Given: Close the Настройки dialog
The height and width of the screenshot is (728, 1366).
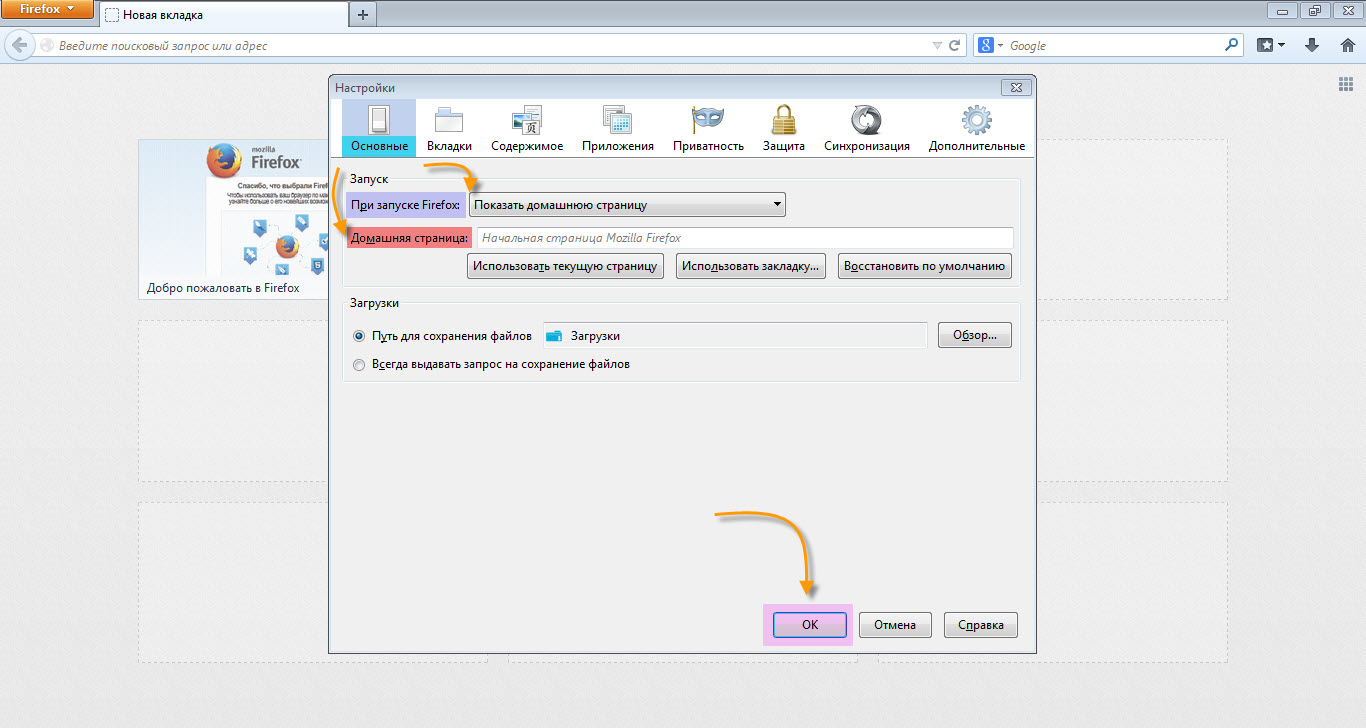Looking at the screenshot, I should [x=1015, y=88].
